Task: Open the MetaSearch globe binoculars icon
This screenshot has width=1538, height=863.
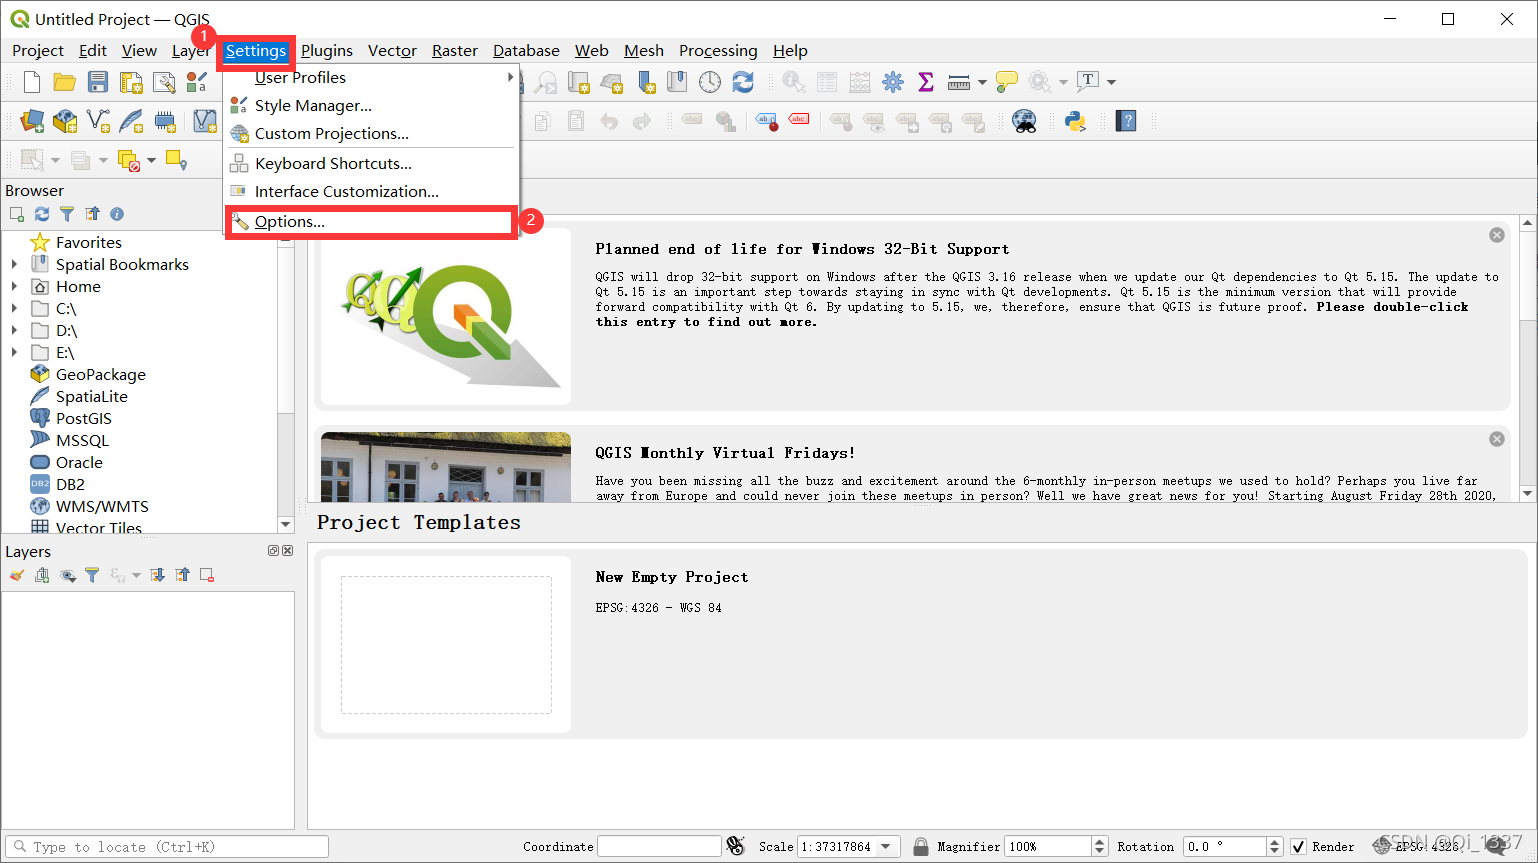Action: [1024, 121]
